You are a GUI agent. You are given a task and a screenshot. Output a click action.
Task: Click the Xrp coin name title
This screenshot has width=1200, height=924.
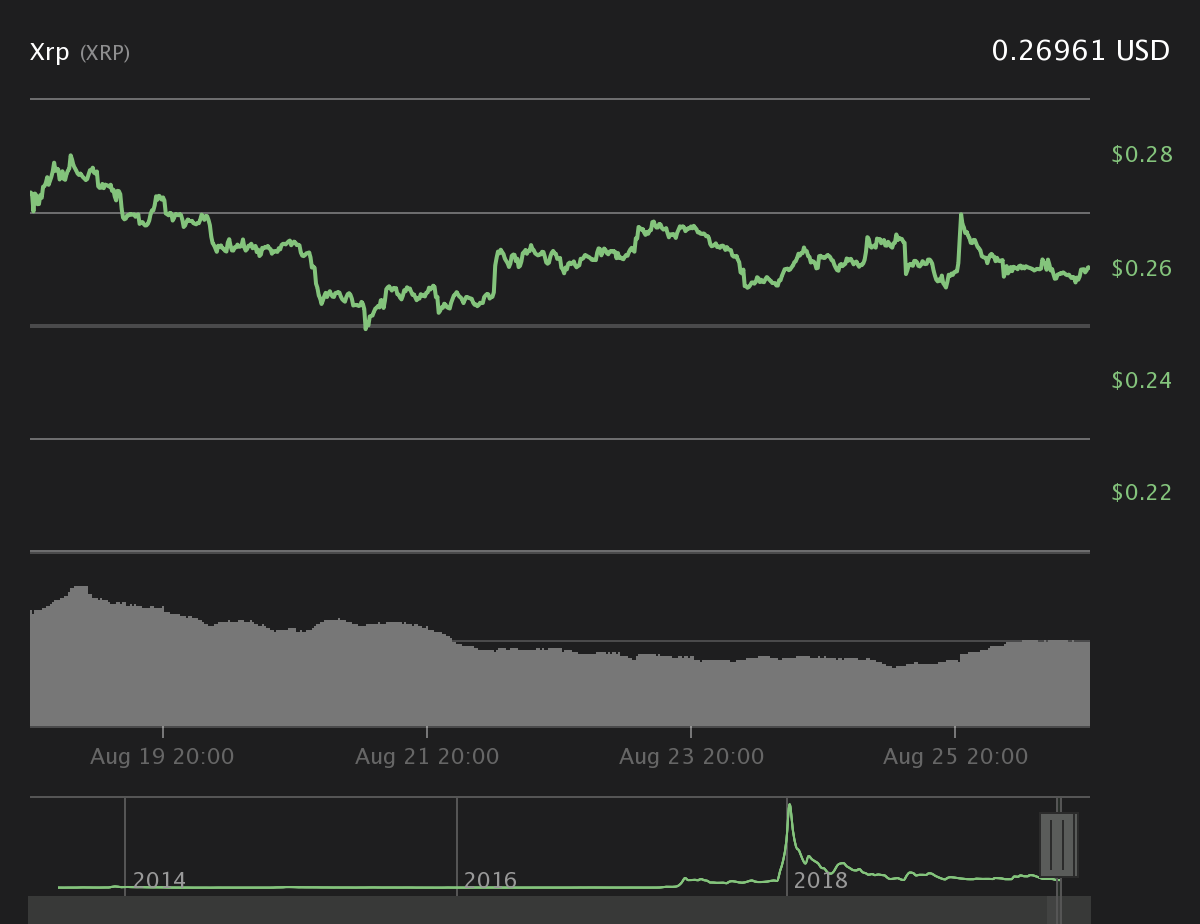tap(49, 53)
